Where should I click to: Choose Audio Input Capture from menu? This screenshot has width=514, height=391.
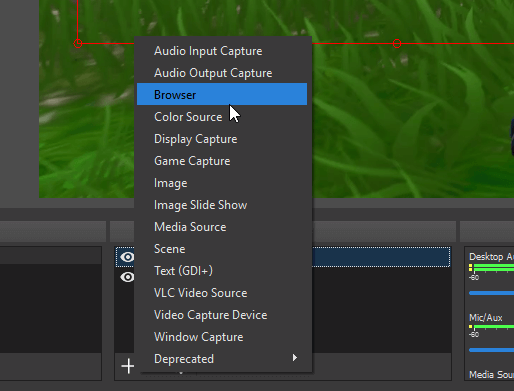[x=222, y=51]
